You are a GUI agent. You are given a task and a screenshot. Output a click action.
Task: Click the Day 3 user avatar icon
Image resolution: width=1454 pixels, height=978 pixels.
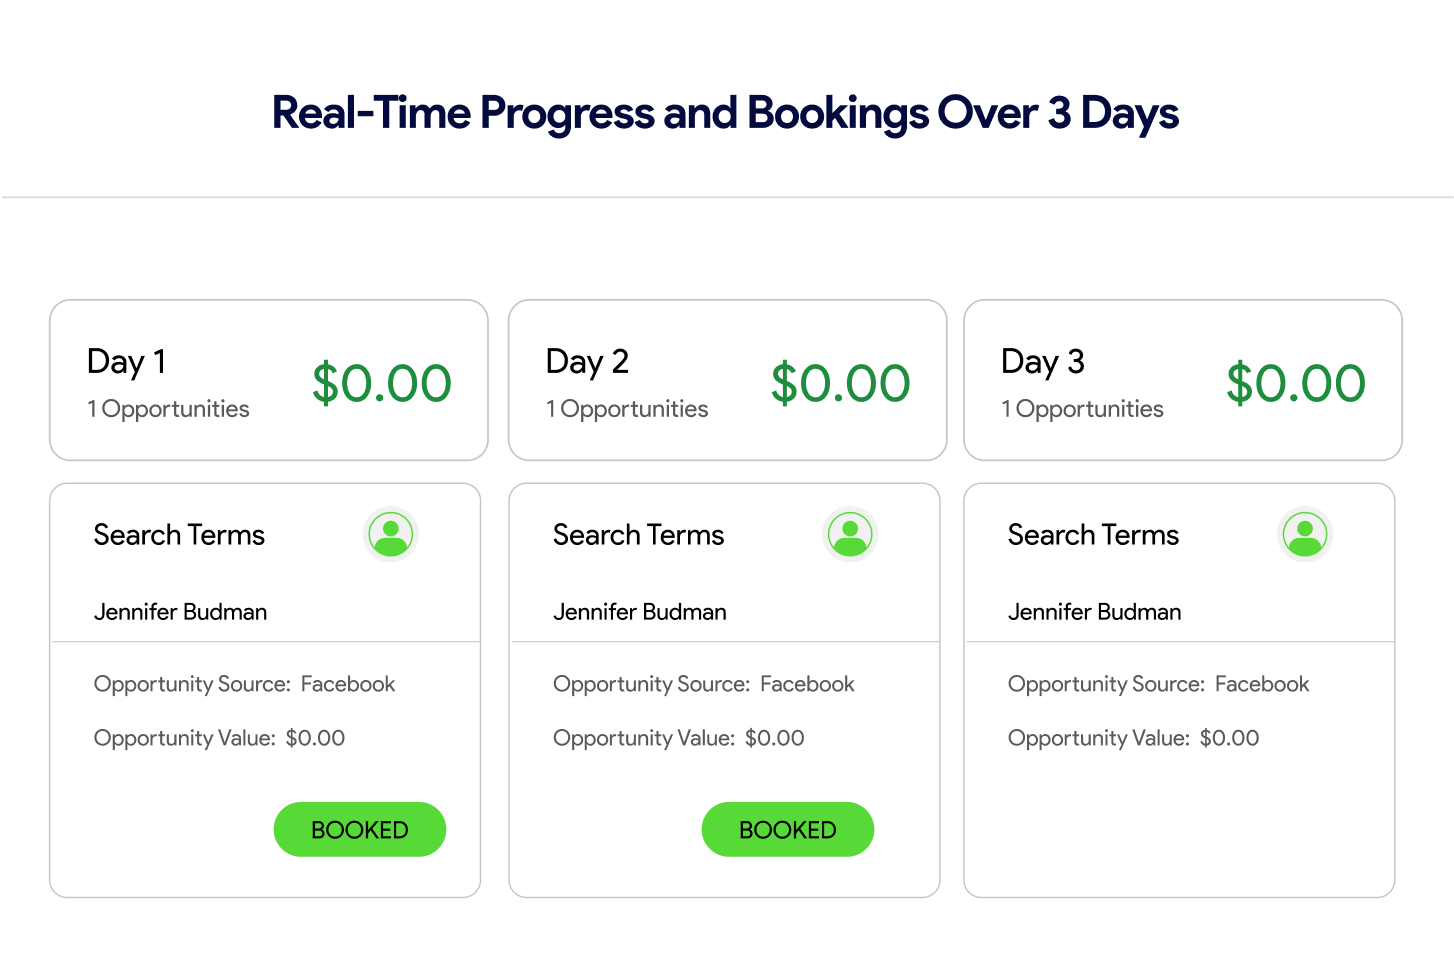[x=1304, y=534]
